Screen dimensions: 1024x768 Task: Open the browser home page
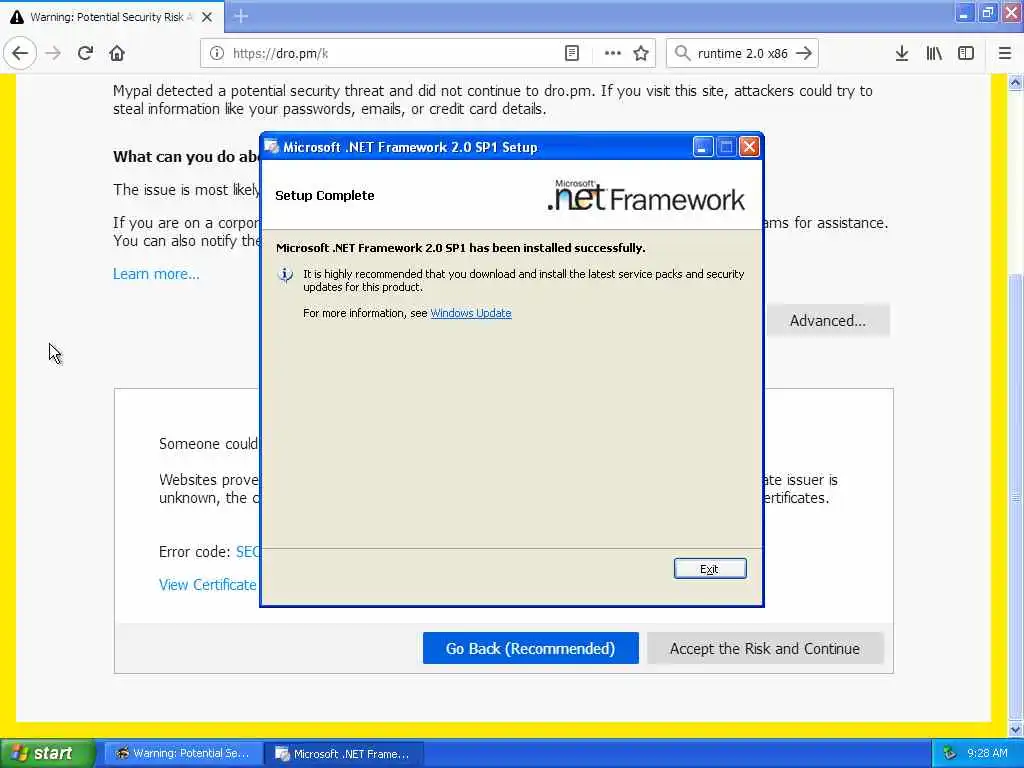click(117, 53)
